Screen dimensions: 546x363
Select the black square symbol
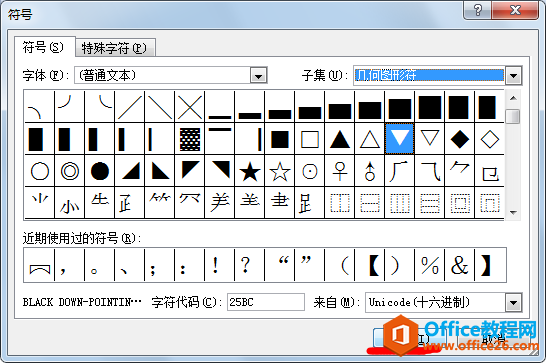point(280,139)
